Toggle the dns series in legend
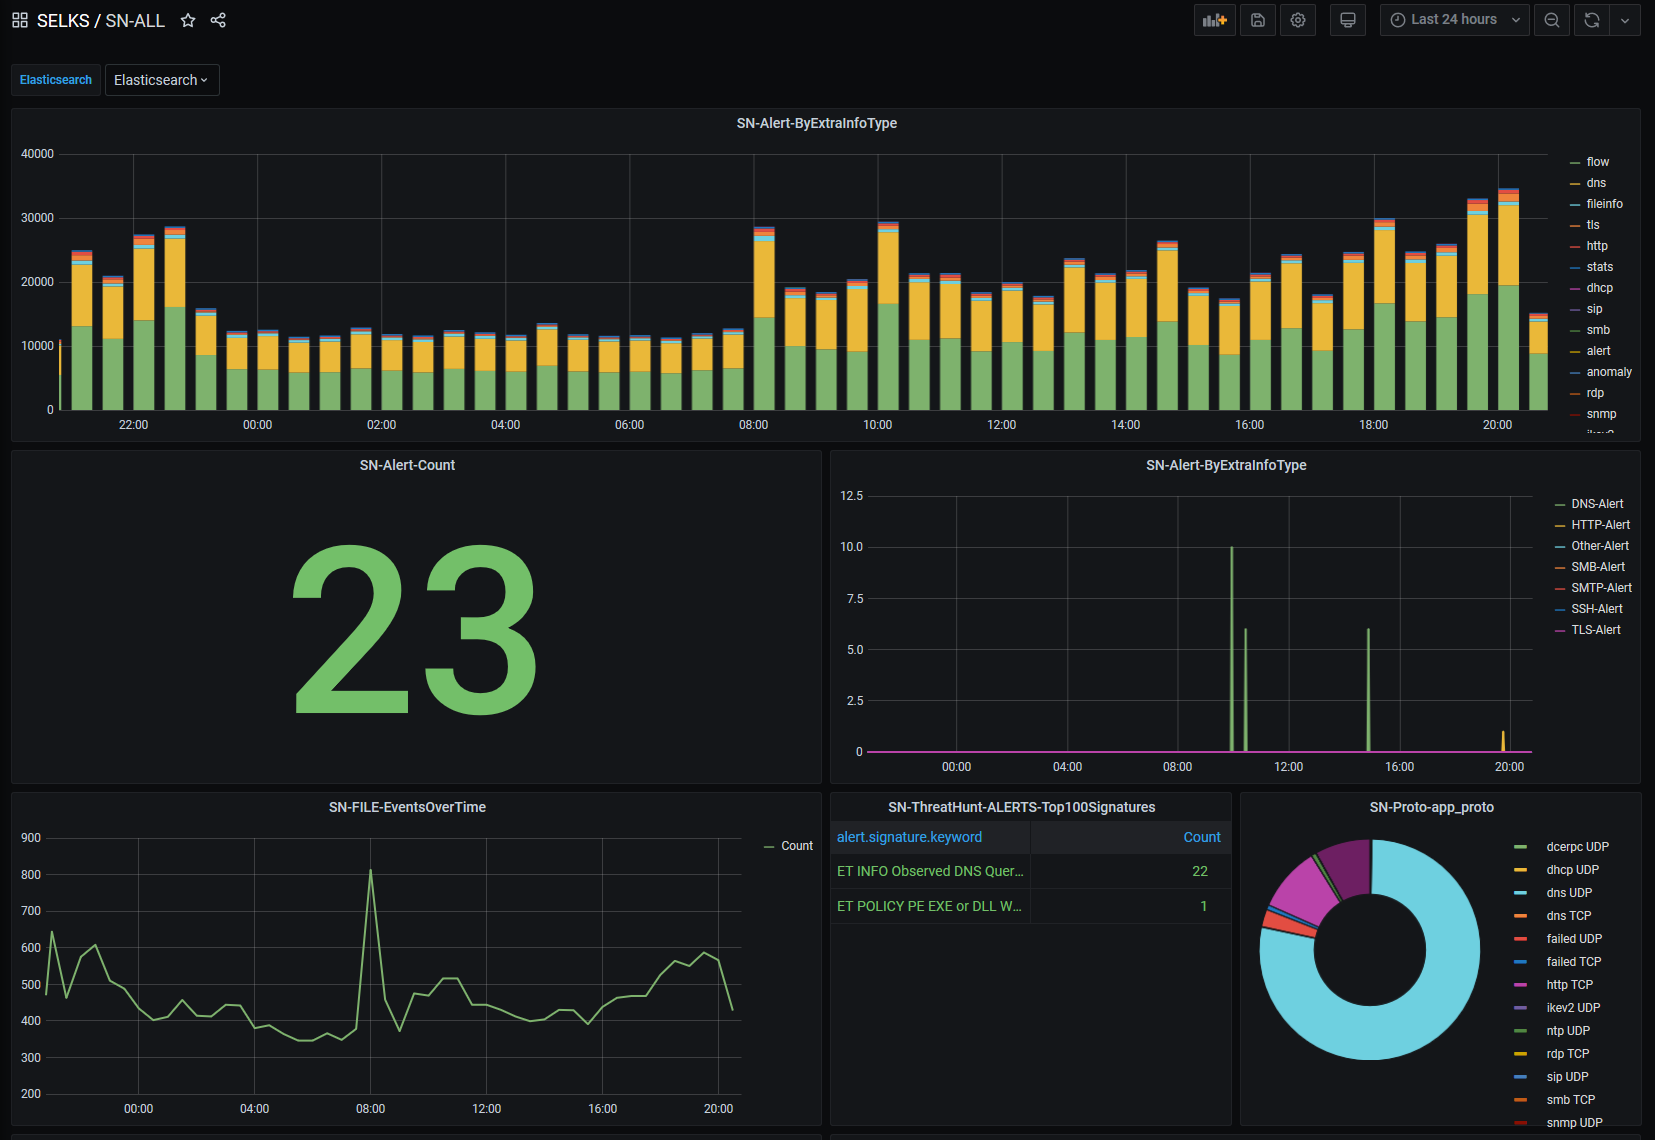 point(1596,183)
